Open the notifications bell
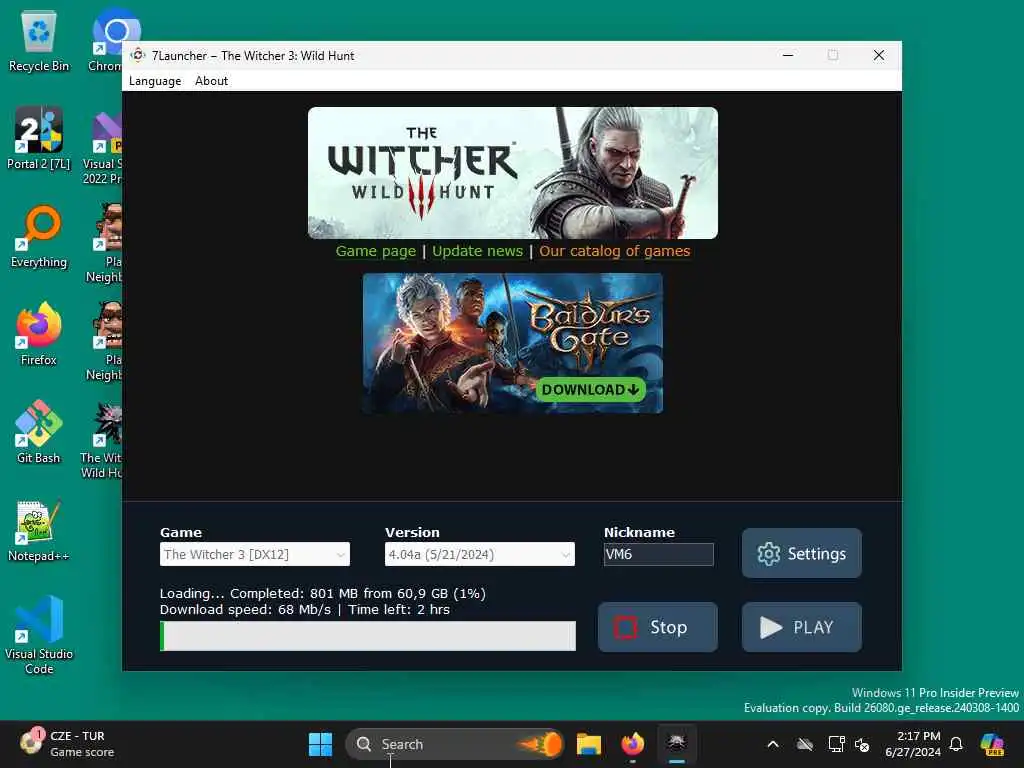 pyautogui.click(x=956, y=744)
